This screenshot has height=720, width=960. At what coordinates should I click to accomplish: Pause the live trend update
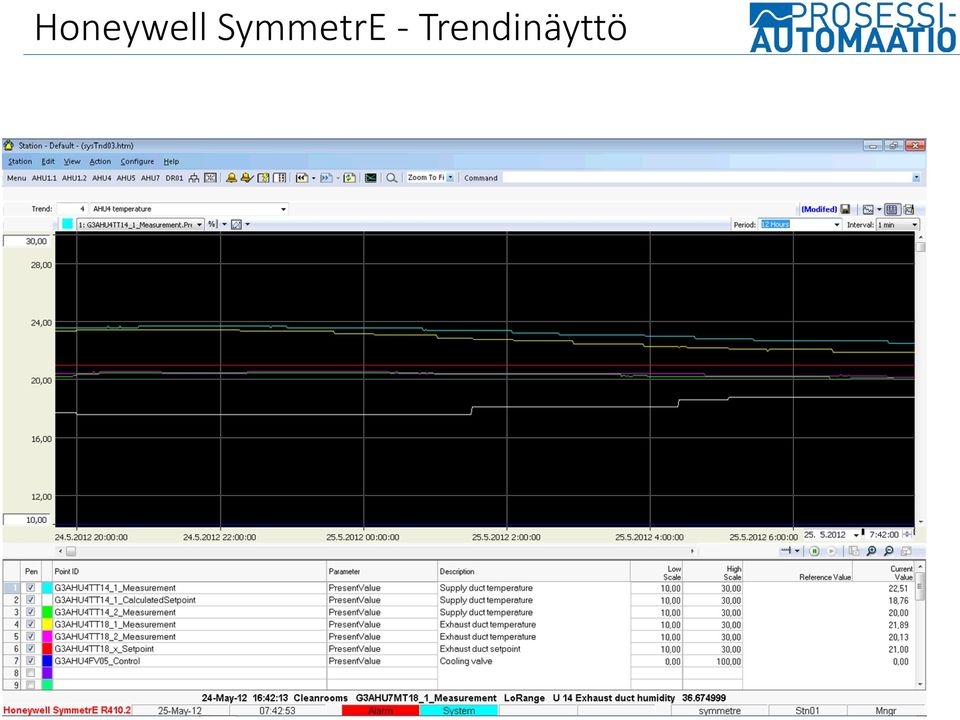(814, 551)
